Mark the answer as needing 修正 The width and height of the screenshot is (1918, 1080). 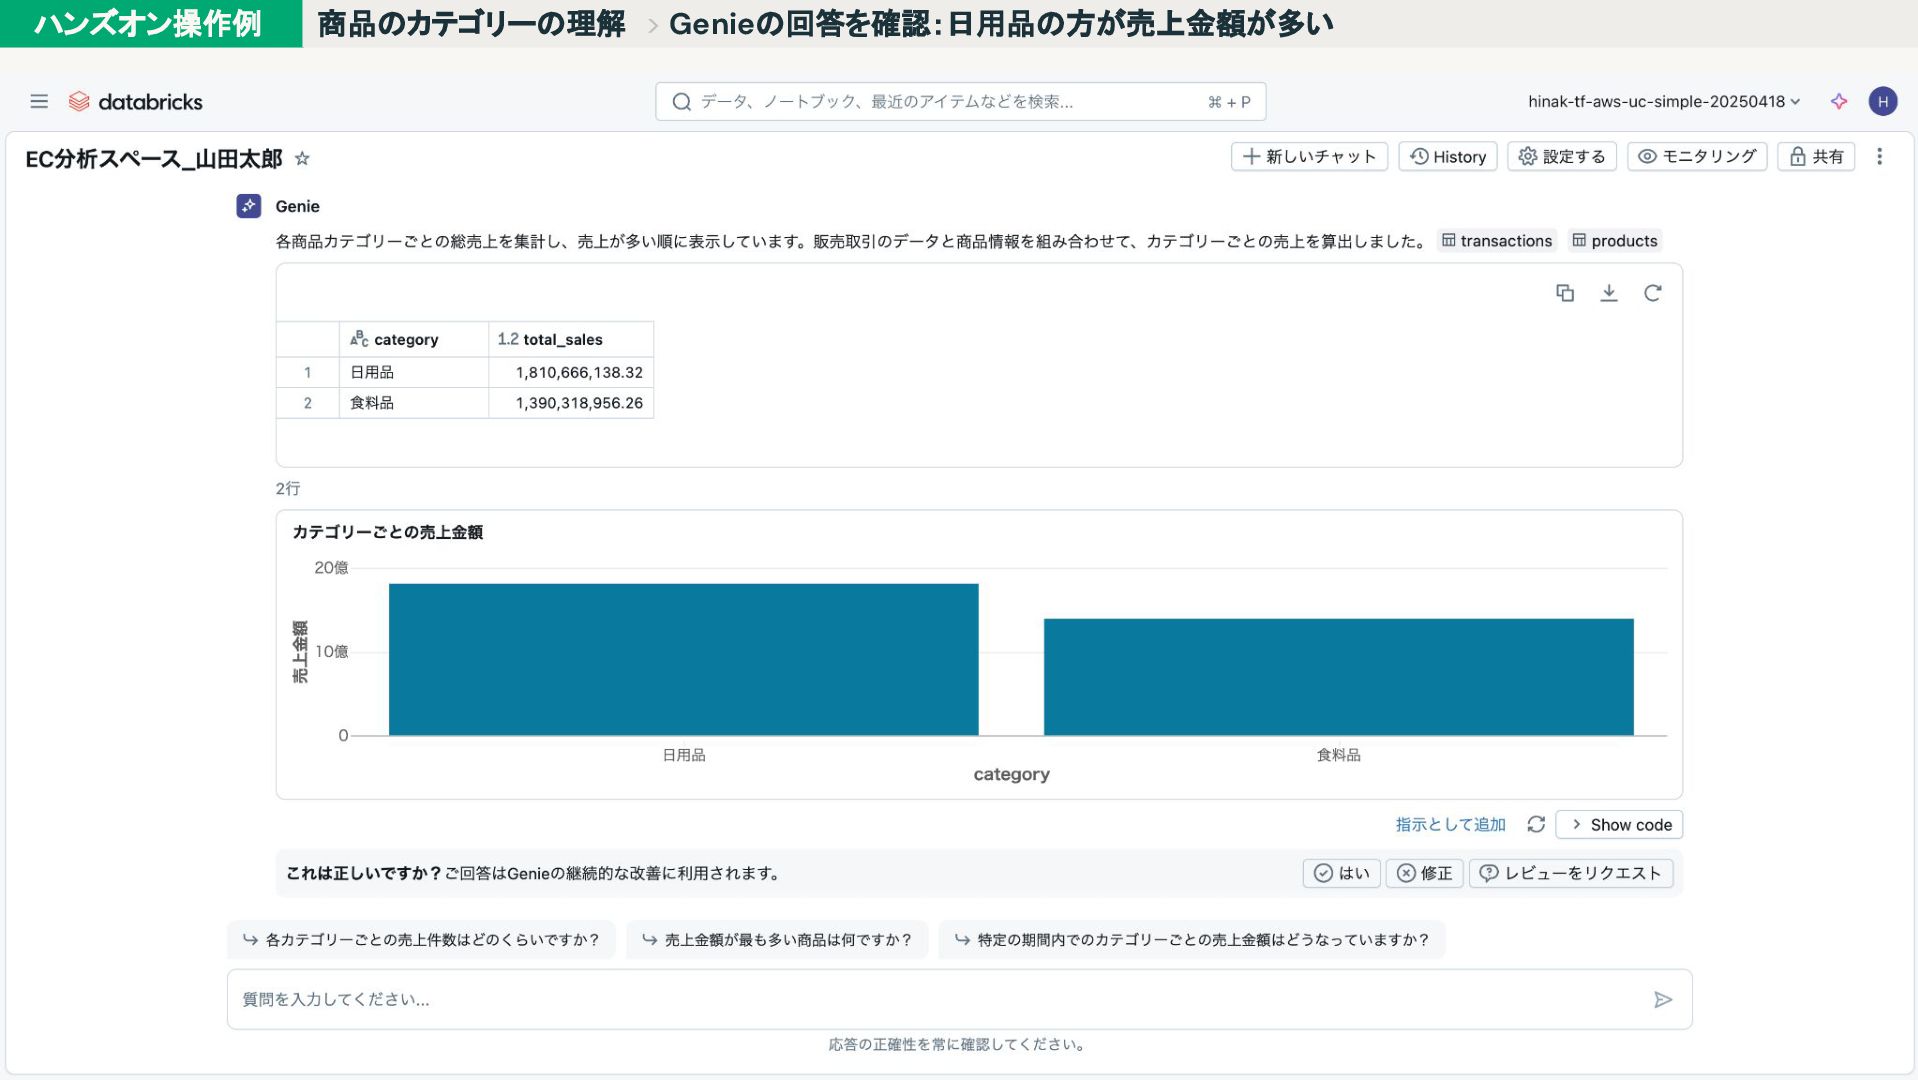point(1424,873)
